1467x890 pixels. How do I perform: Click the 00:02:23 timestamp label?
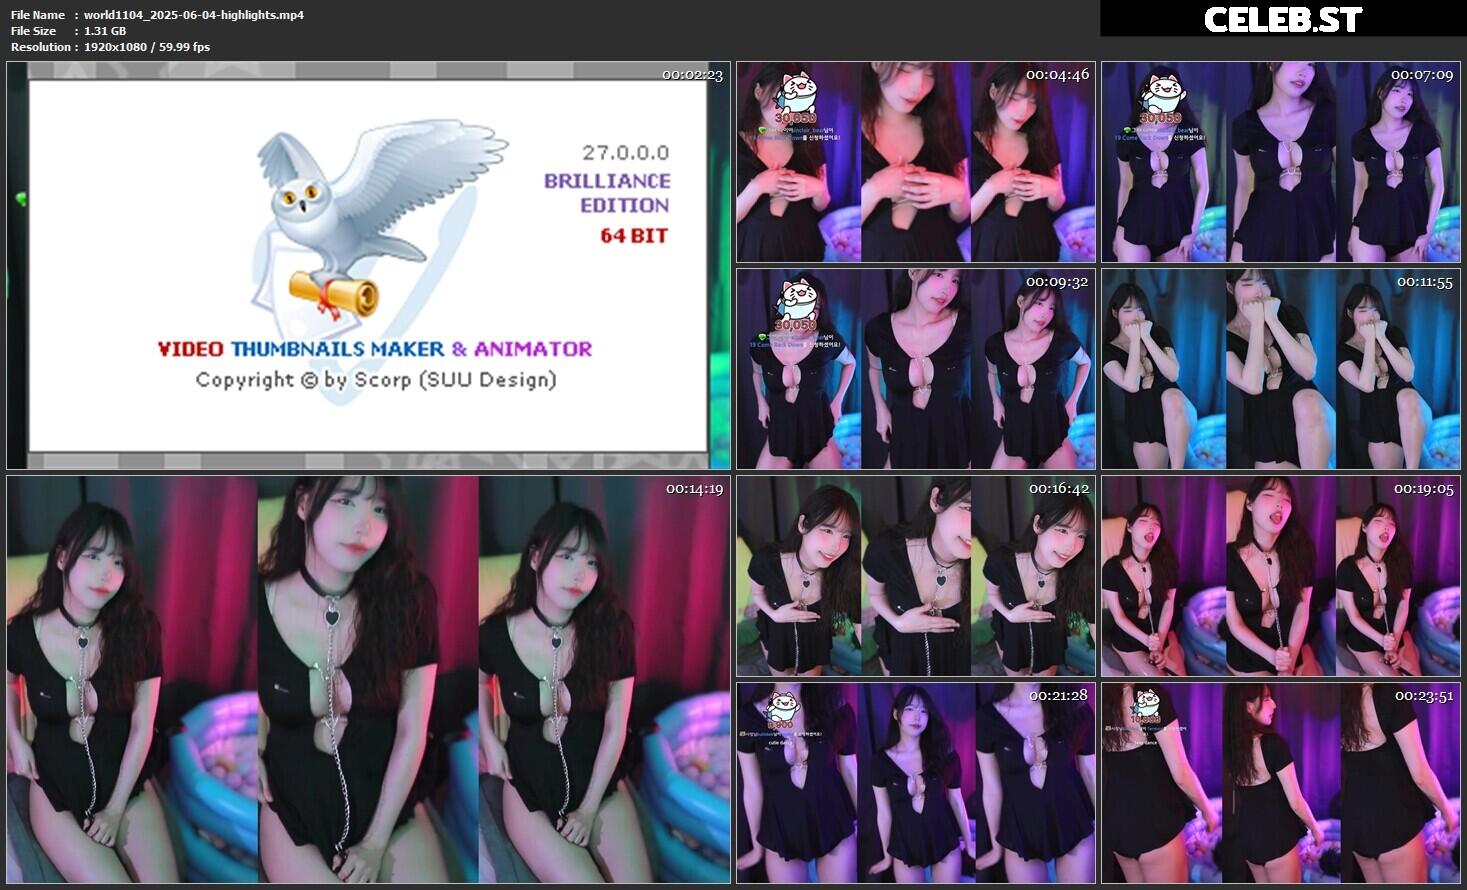[x=692, y=75]
